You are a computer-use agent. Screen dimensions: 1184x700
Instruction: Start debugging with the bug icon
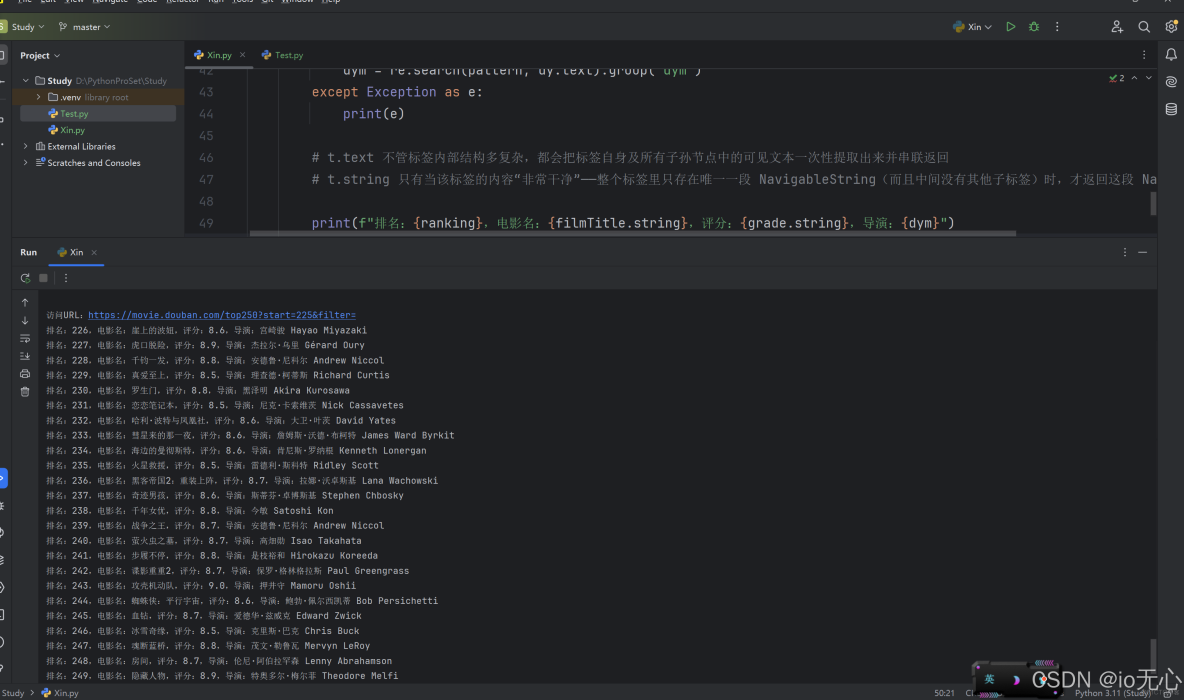click(1033, 27)
